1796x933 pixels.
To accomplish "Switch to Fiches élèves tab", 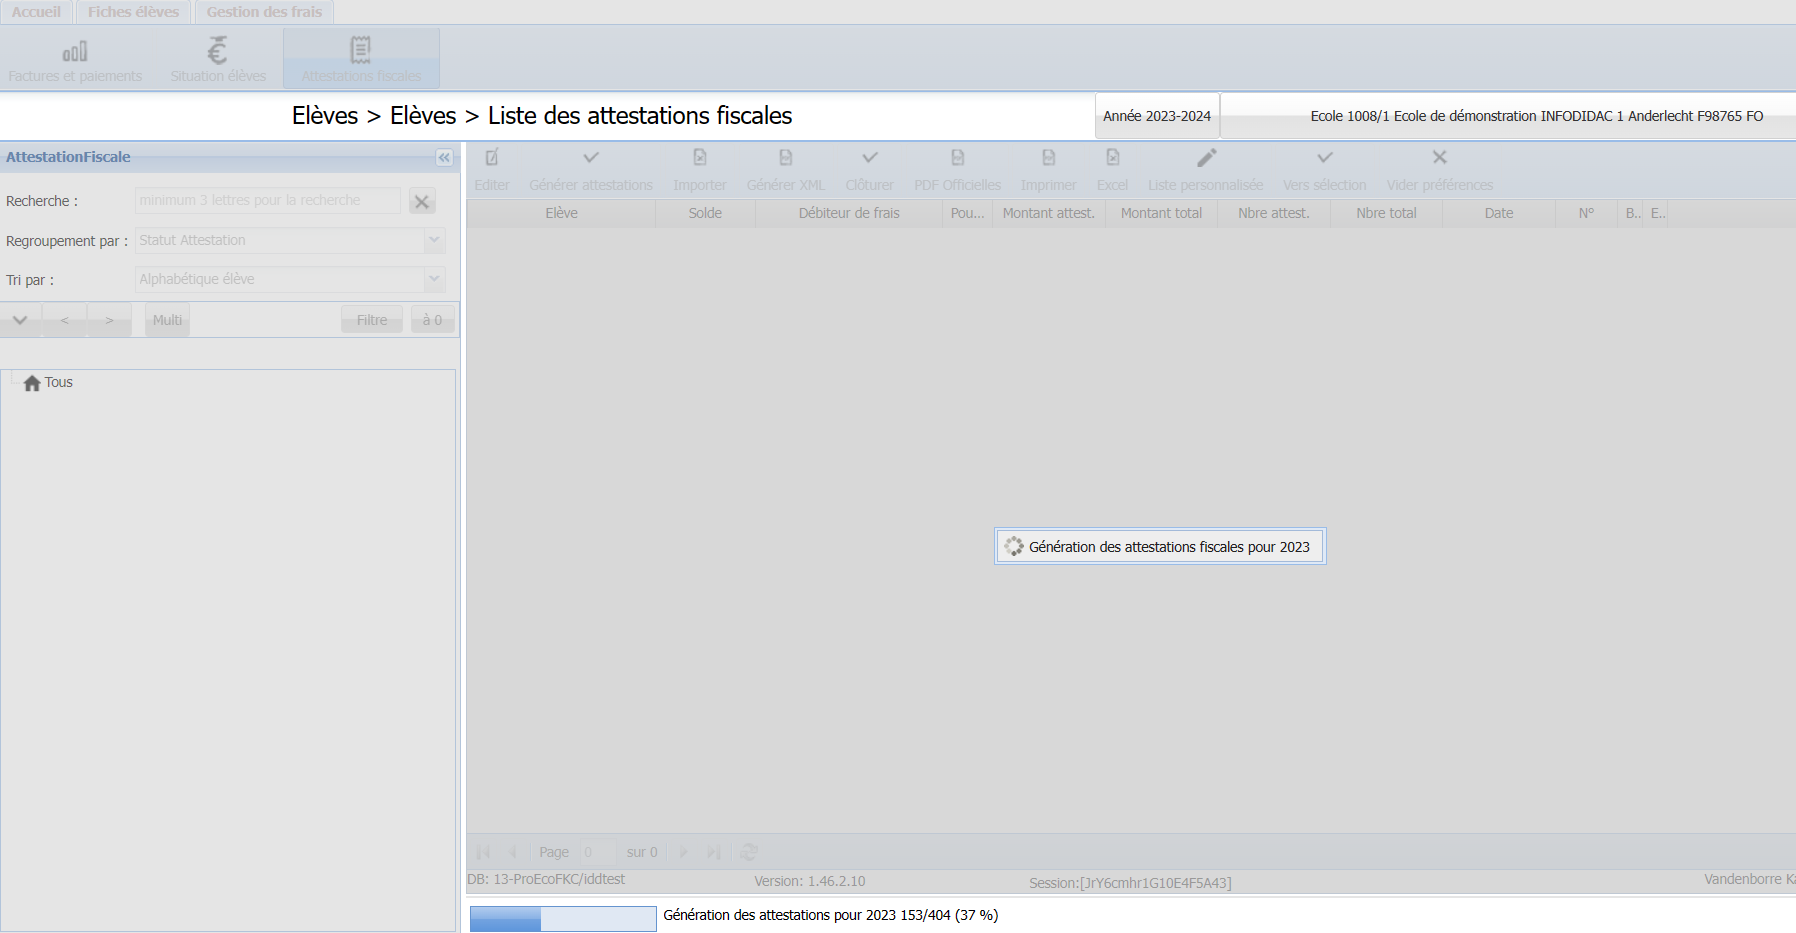I will click(133, 12).
